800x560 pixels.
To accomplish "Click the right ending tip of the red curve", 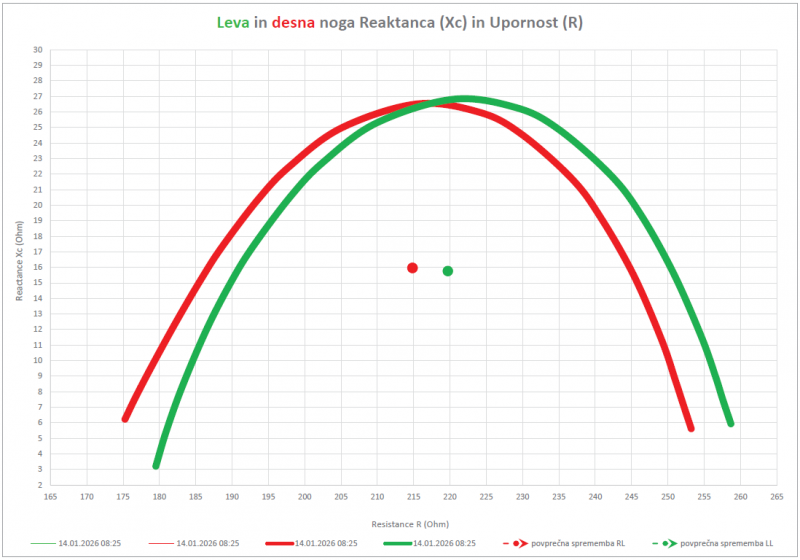I will point(691,428).
